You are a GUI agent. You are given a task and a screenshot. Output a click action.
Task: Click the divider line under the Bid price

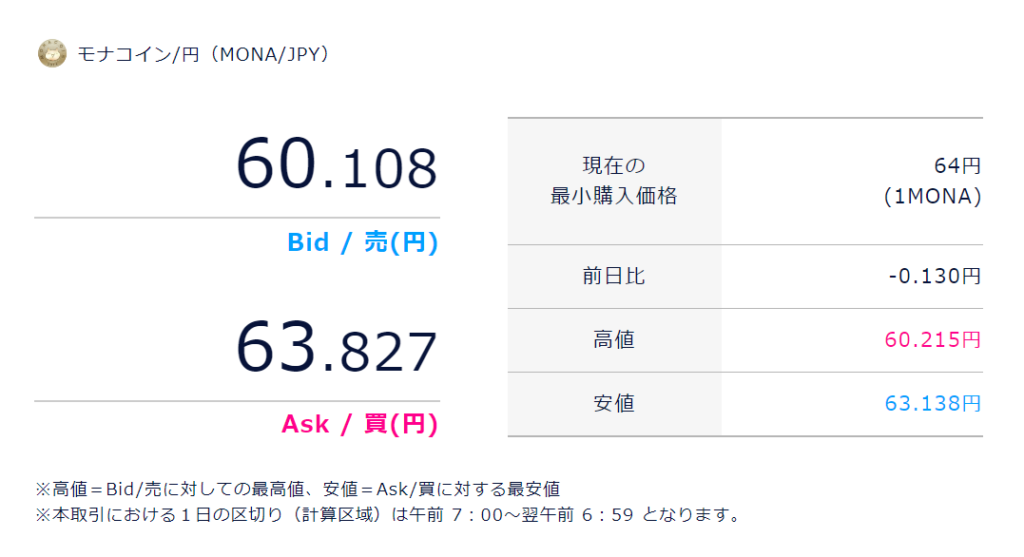coord(237,217)
